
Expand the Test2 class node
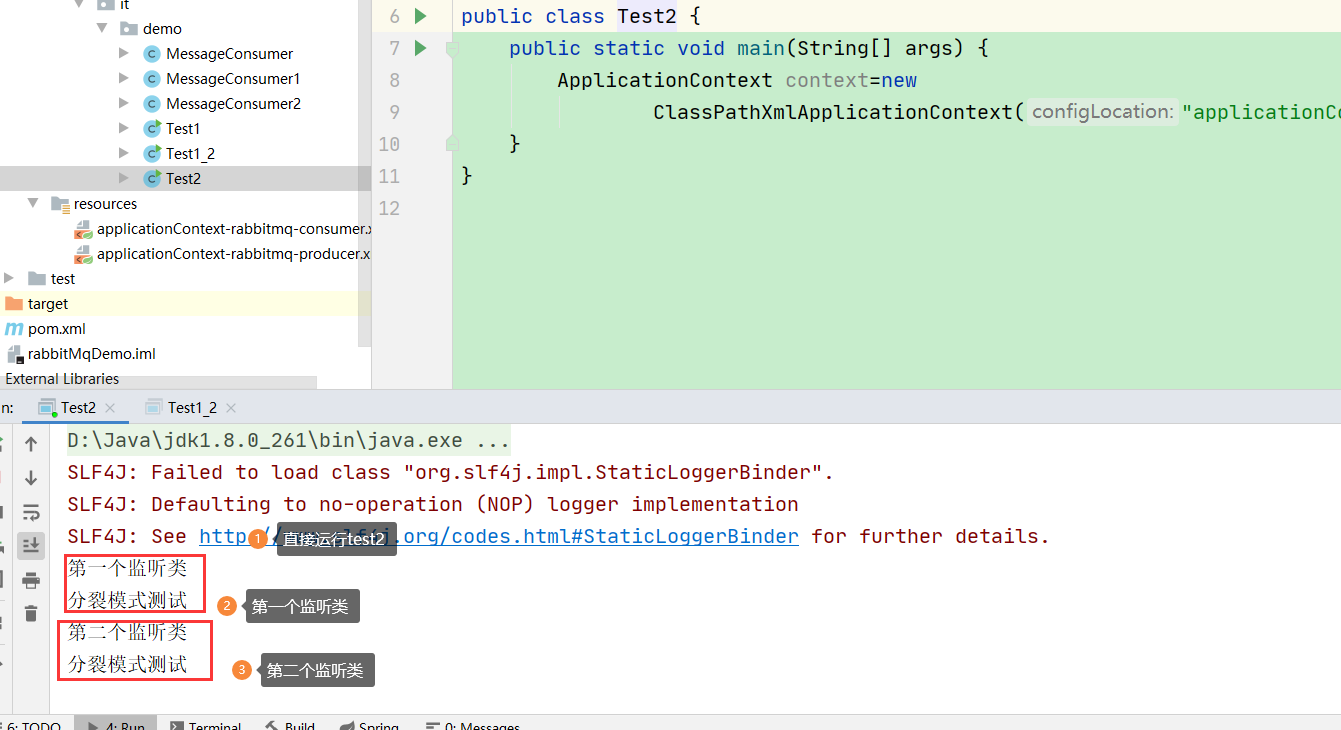(124, 178)
